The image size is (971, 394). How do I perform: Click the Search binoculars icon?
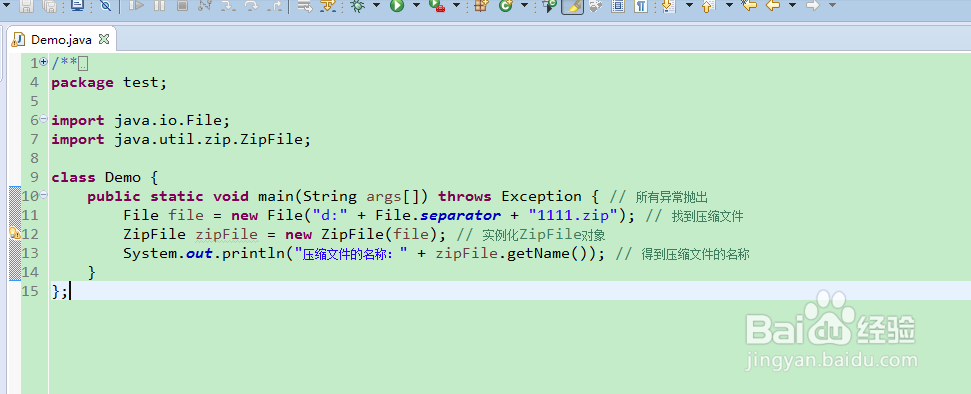(x=595, y=6)
